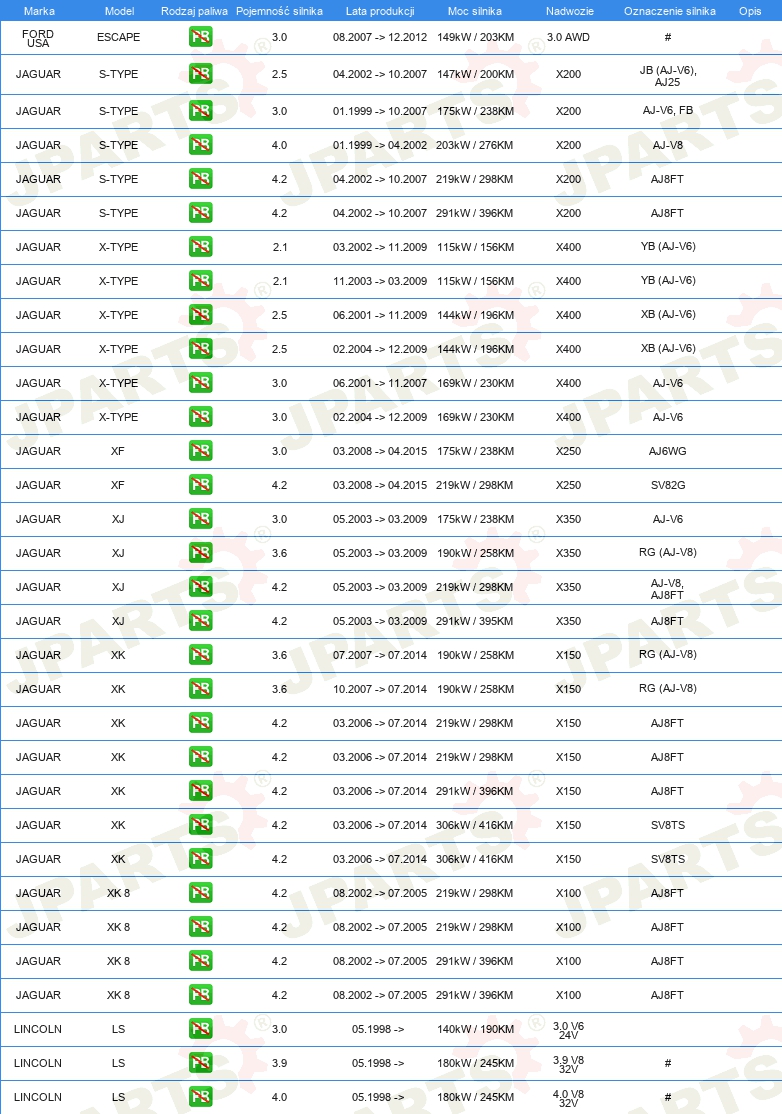Select the 149kW / 203KM power cell
The width and height of the screenshot is (782, 1114).
click(x=475, y=37)
